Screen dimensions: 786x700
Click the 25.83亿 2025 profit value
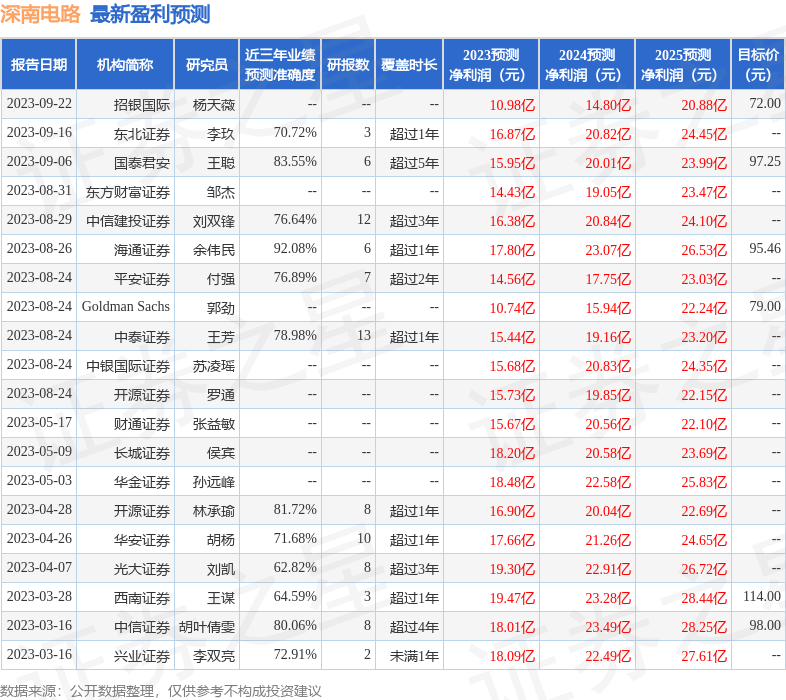704,482
